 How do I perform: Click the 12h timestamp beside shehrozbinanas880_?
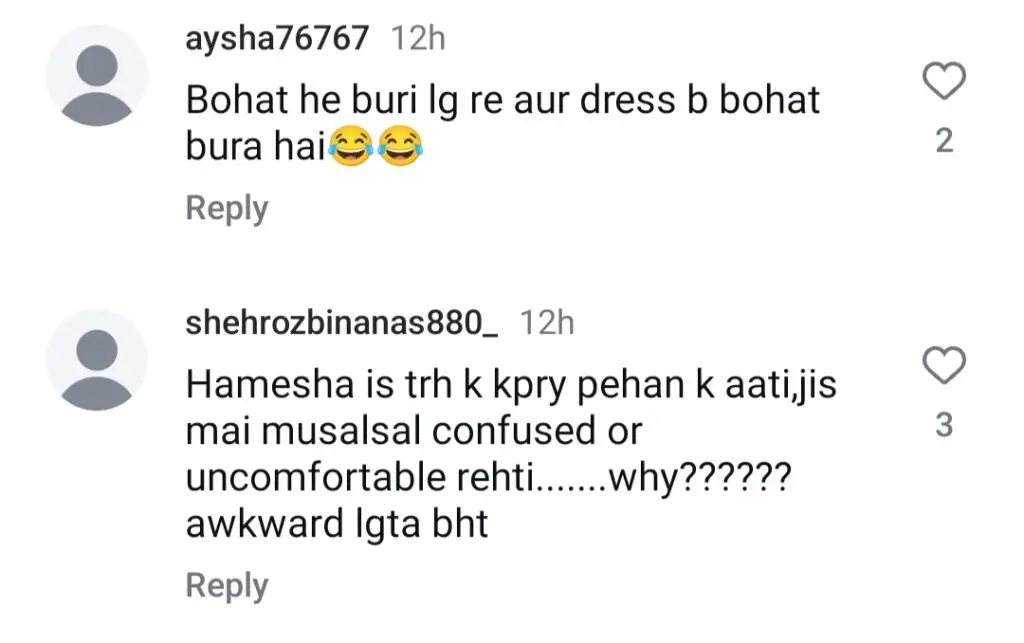[546, 323]
